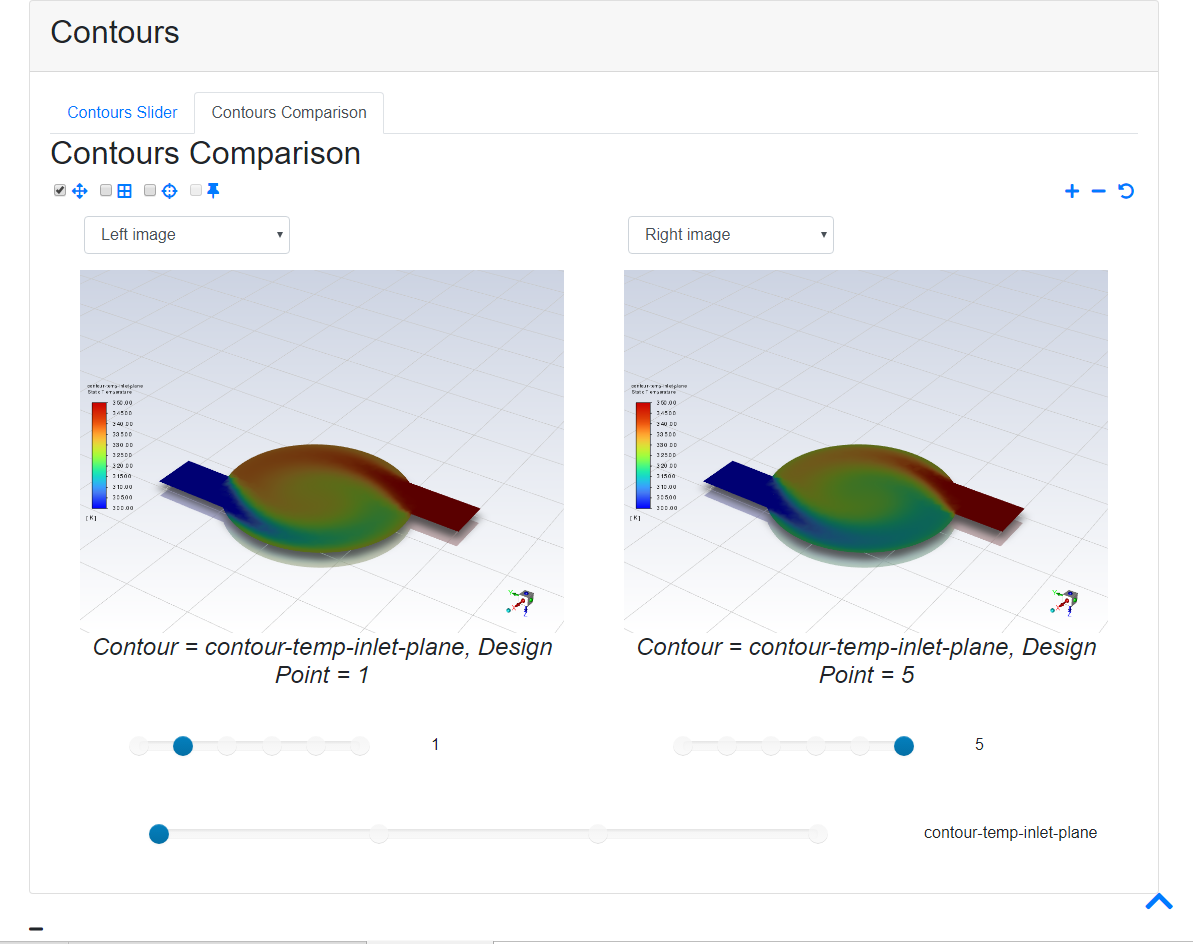Select the Contours Comparison tab
The image size is (1193, 944).
[x=288, y=112]
